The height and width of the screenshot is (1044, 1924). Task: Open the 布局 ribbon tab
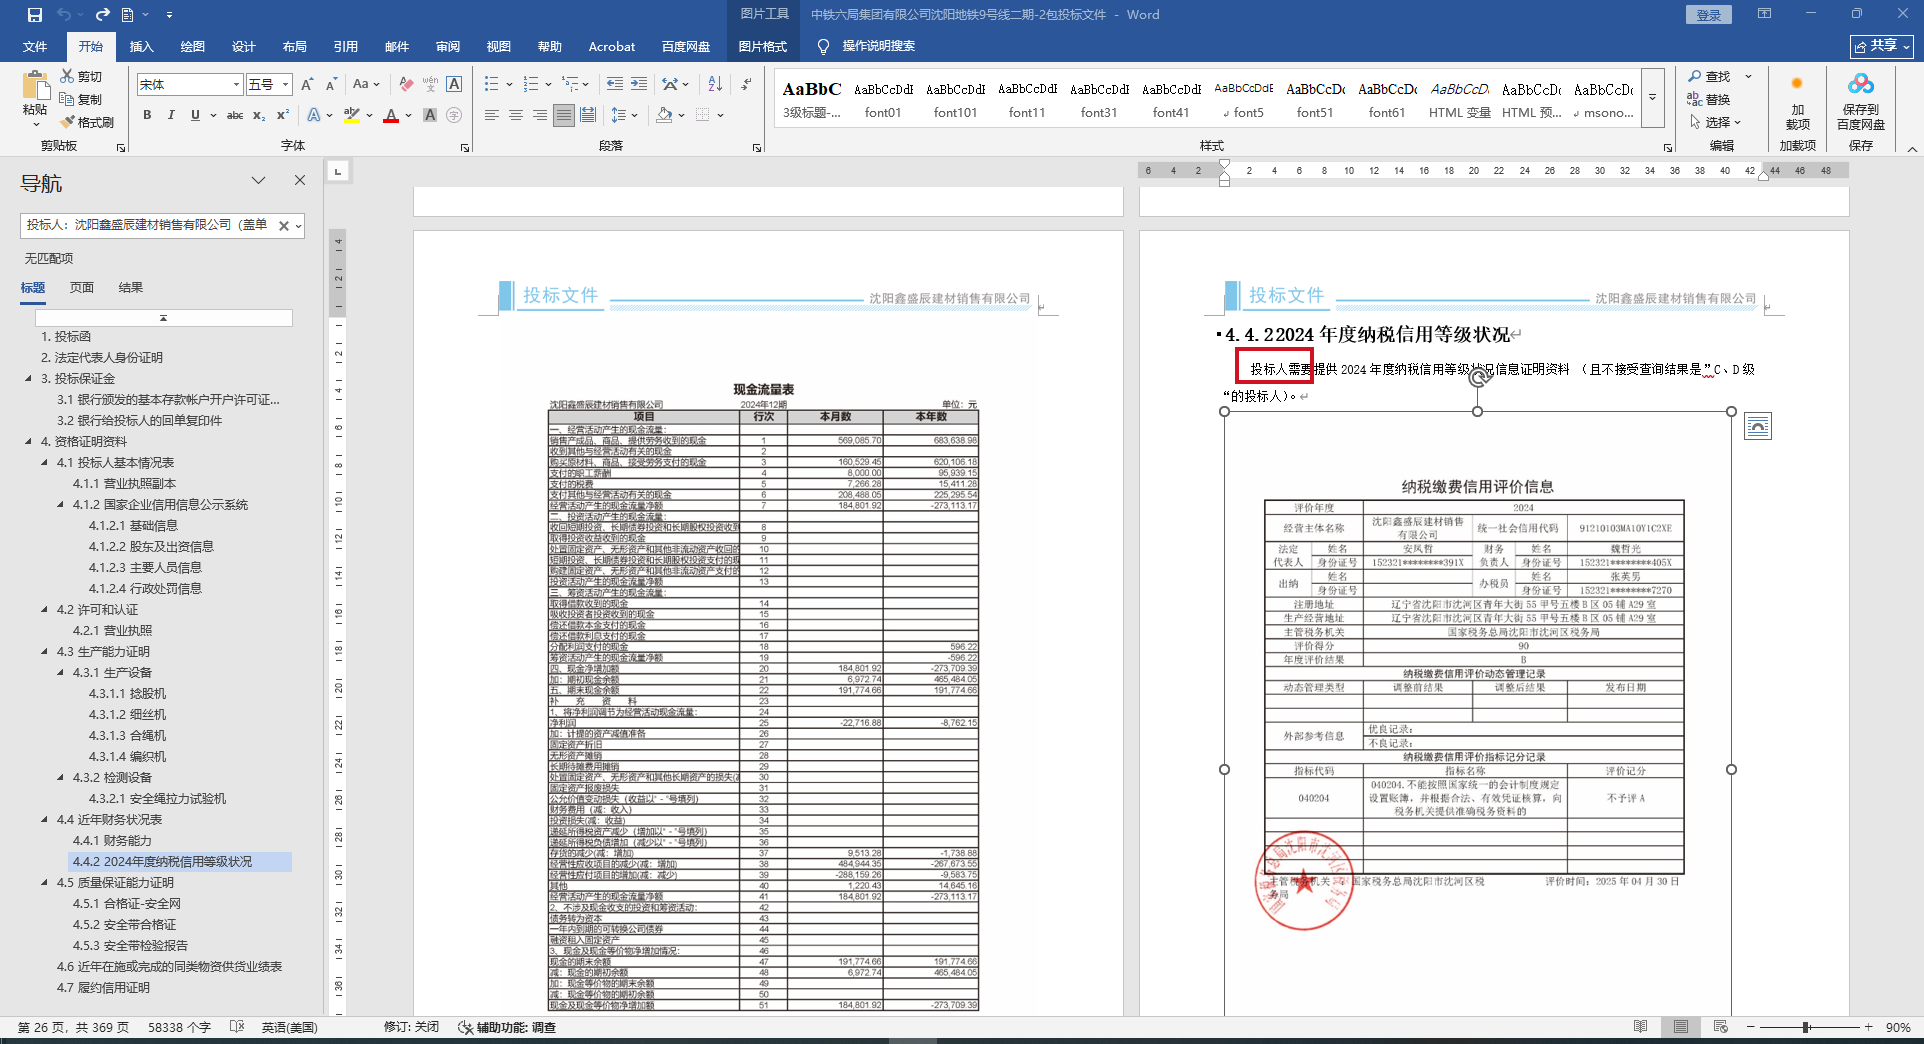295,47
